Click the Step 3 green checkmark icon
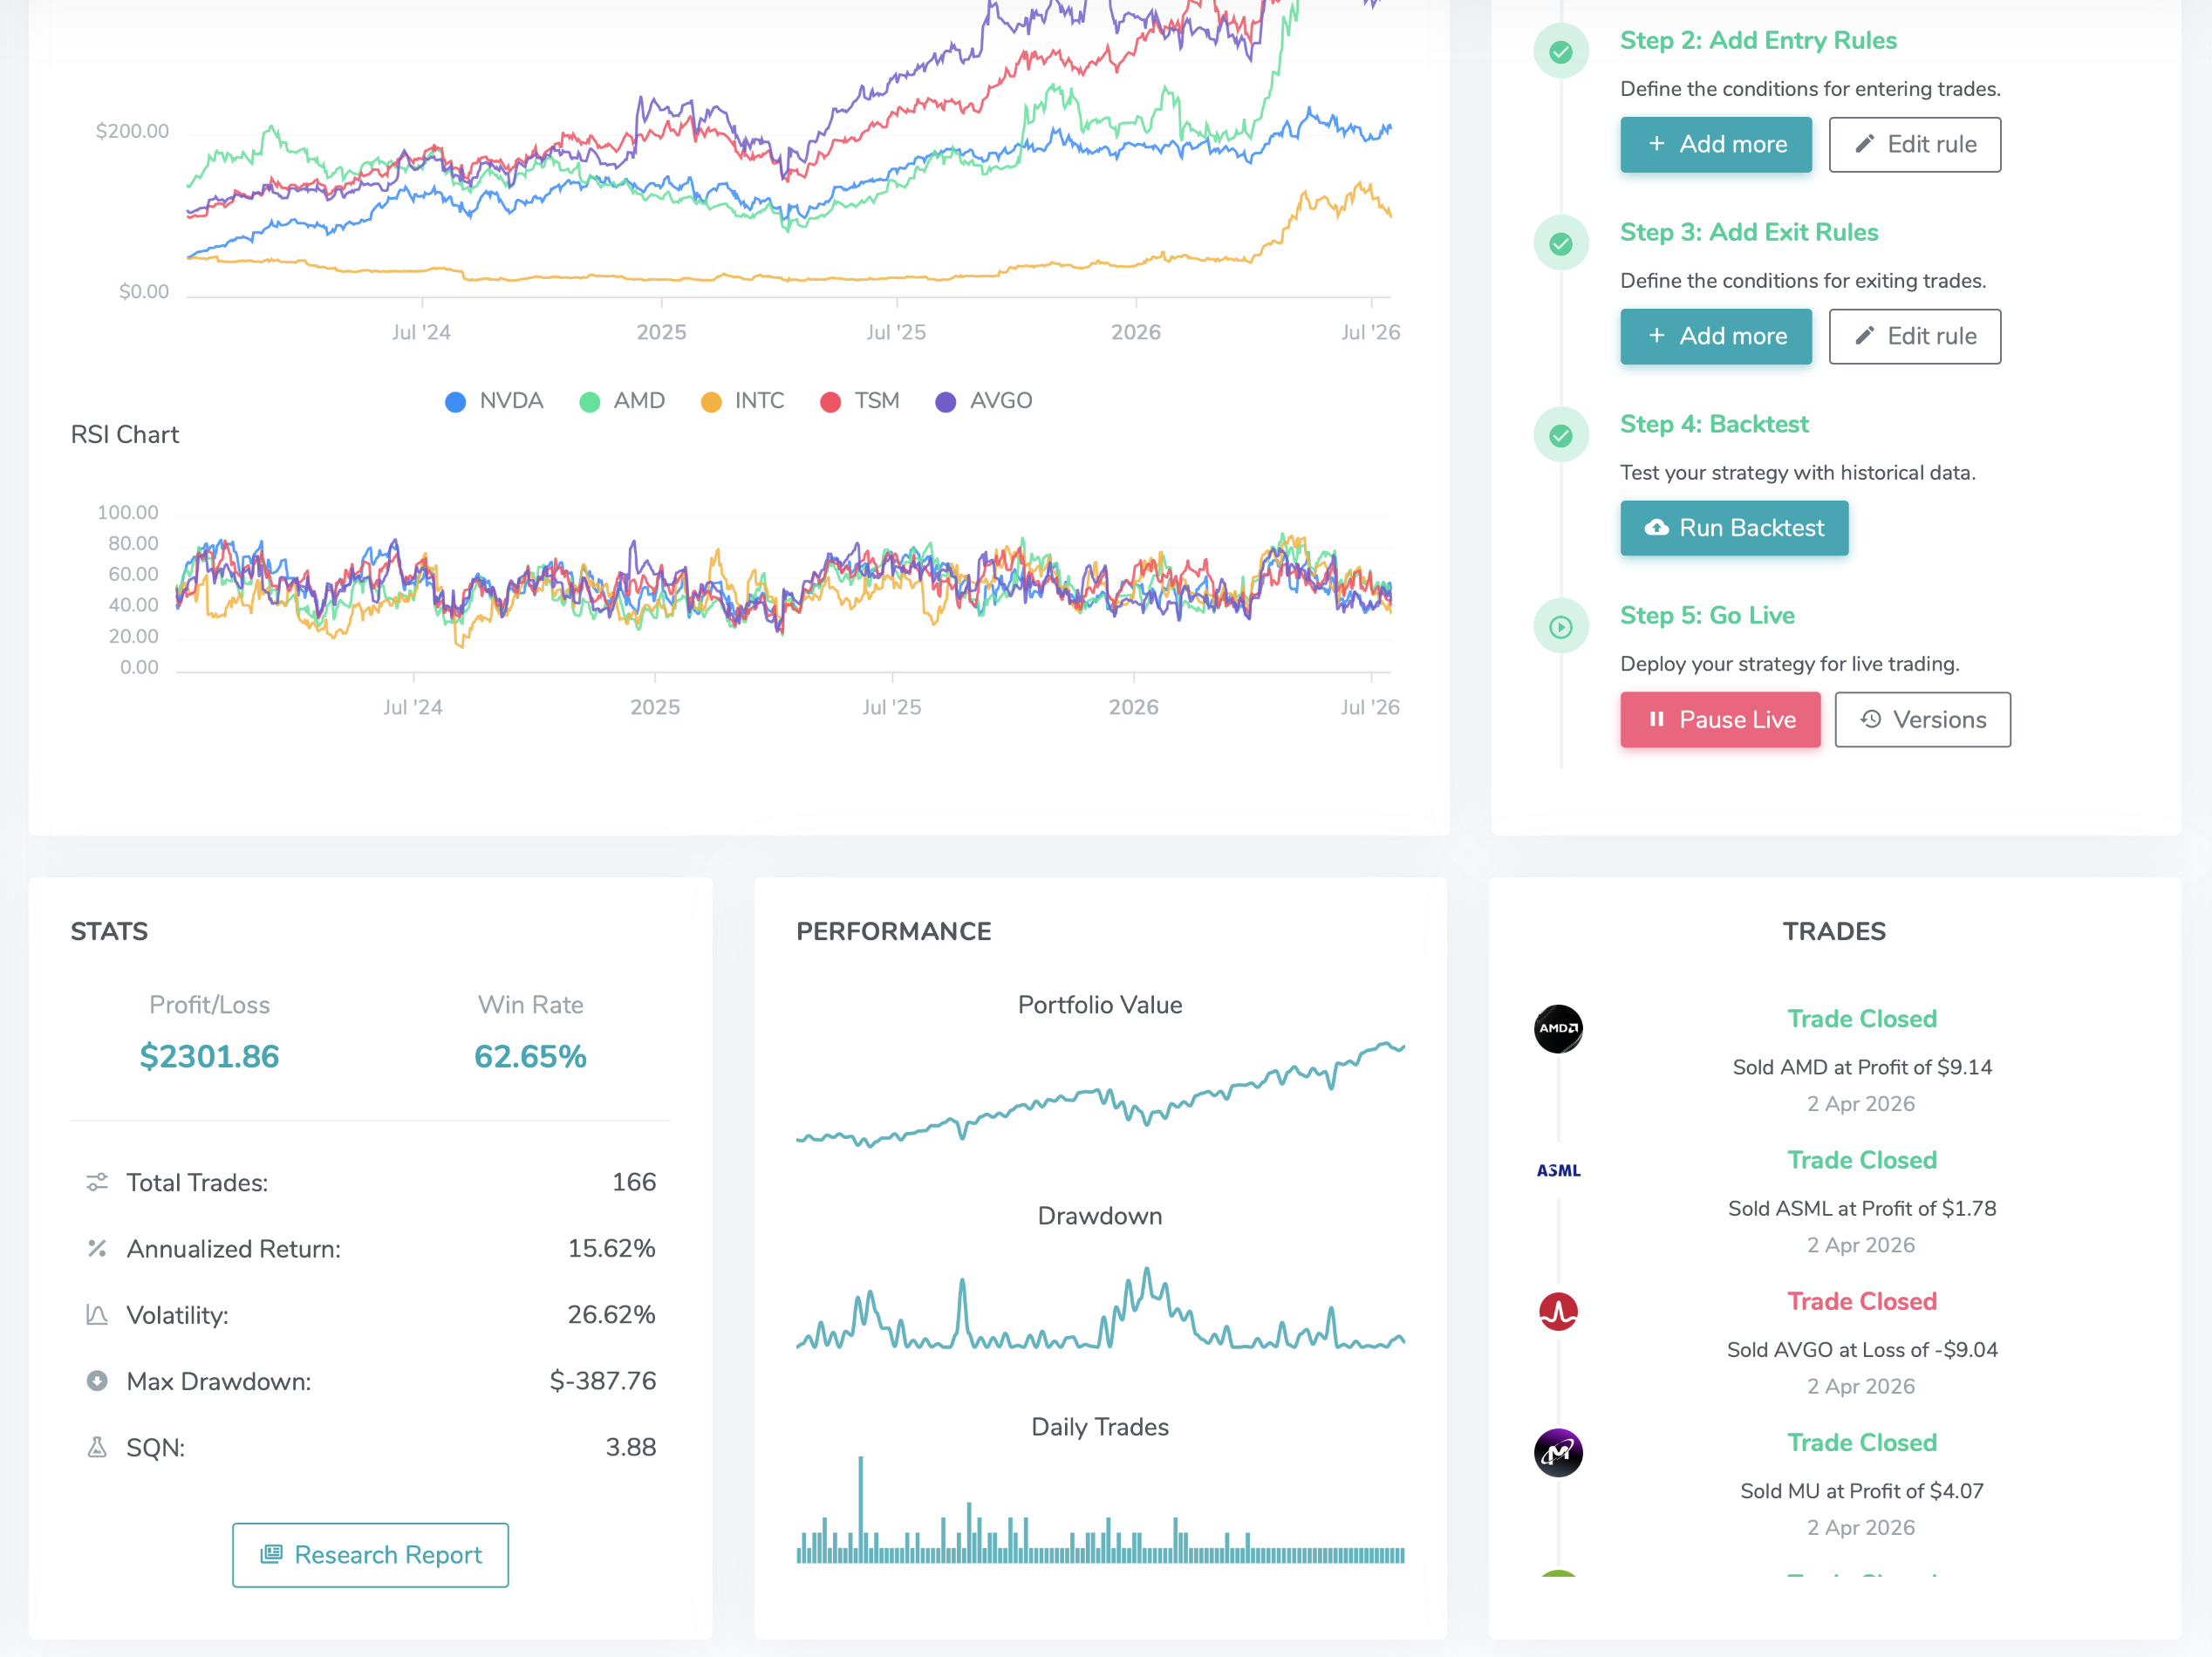 click(x=1560, y=243)
